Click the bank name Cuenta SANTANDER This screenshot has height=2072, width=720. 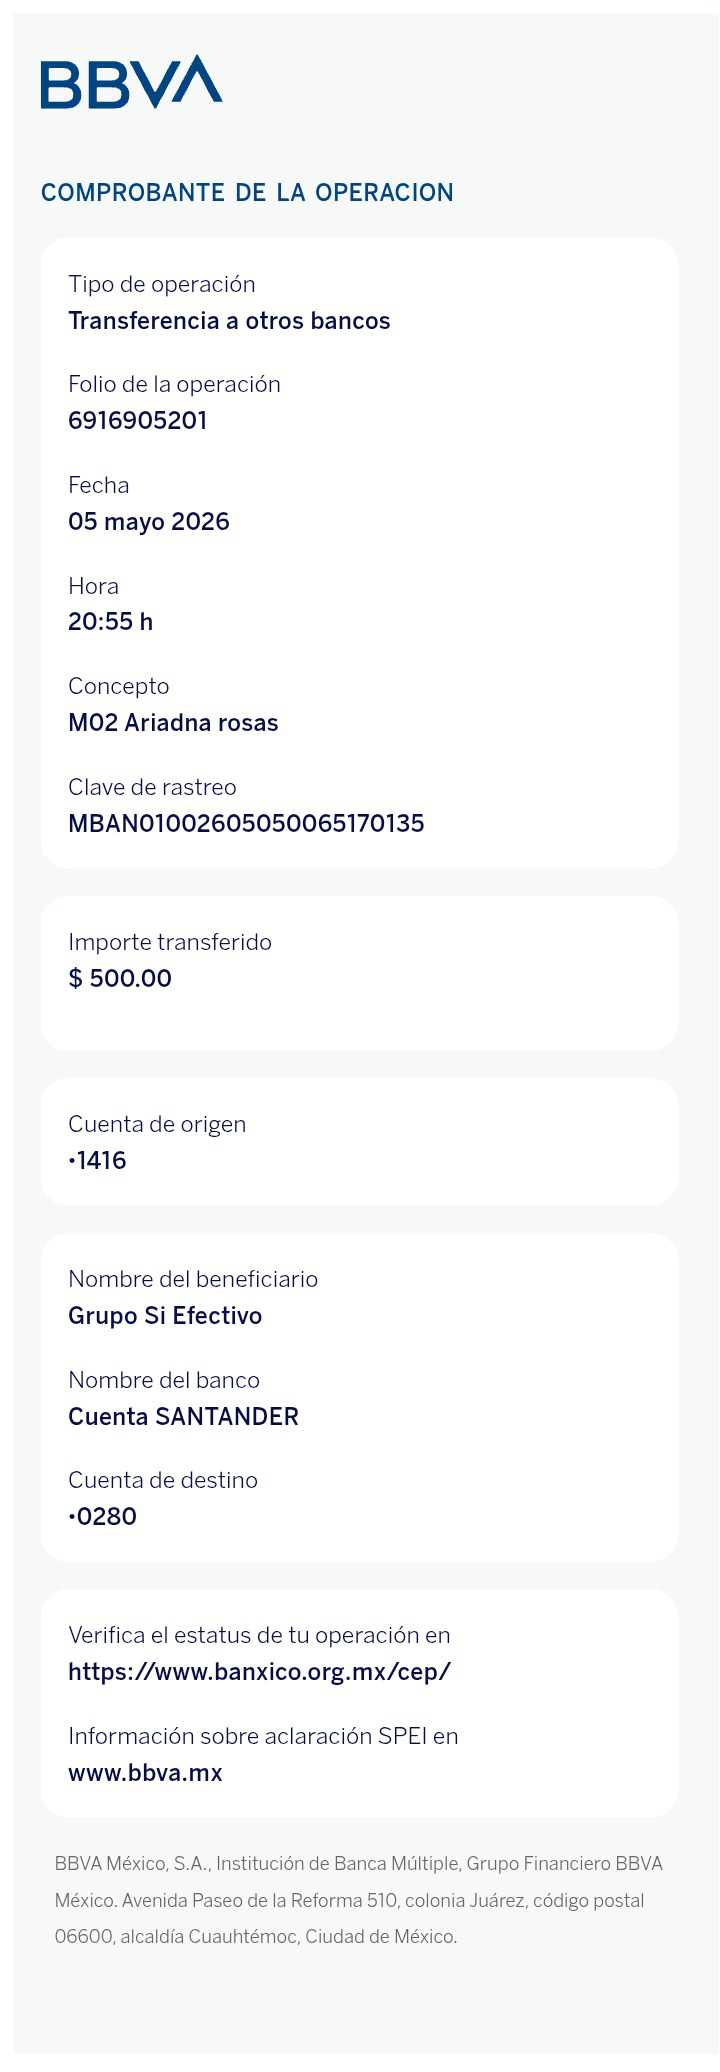(183, 1416)
